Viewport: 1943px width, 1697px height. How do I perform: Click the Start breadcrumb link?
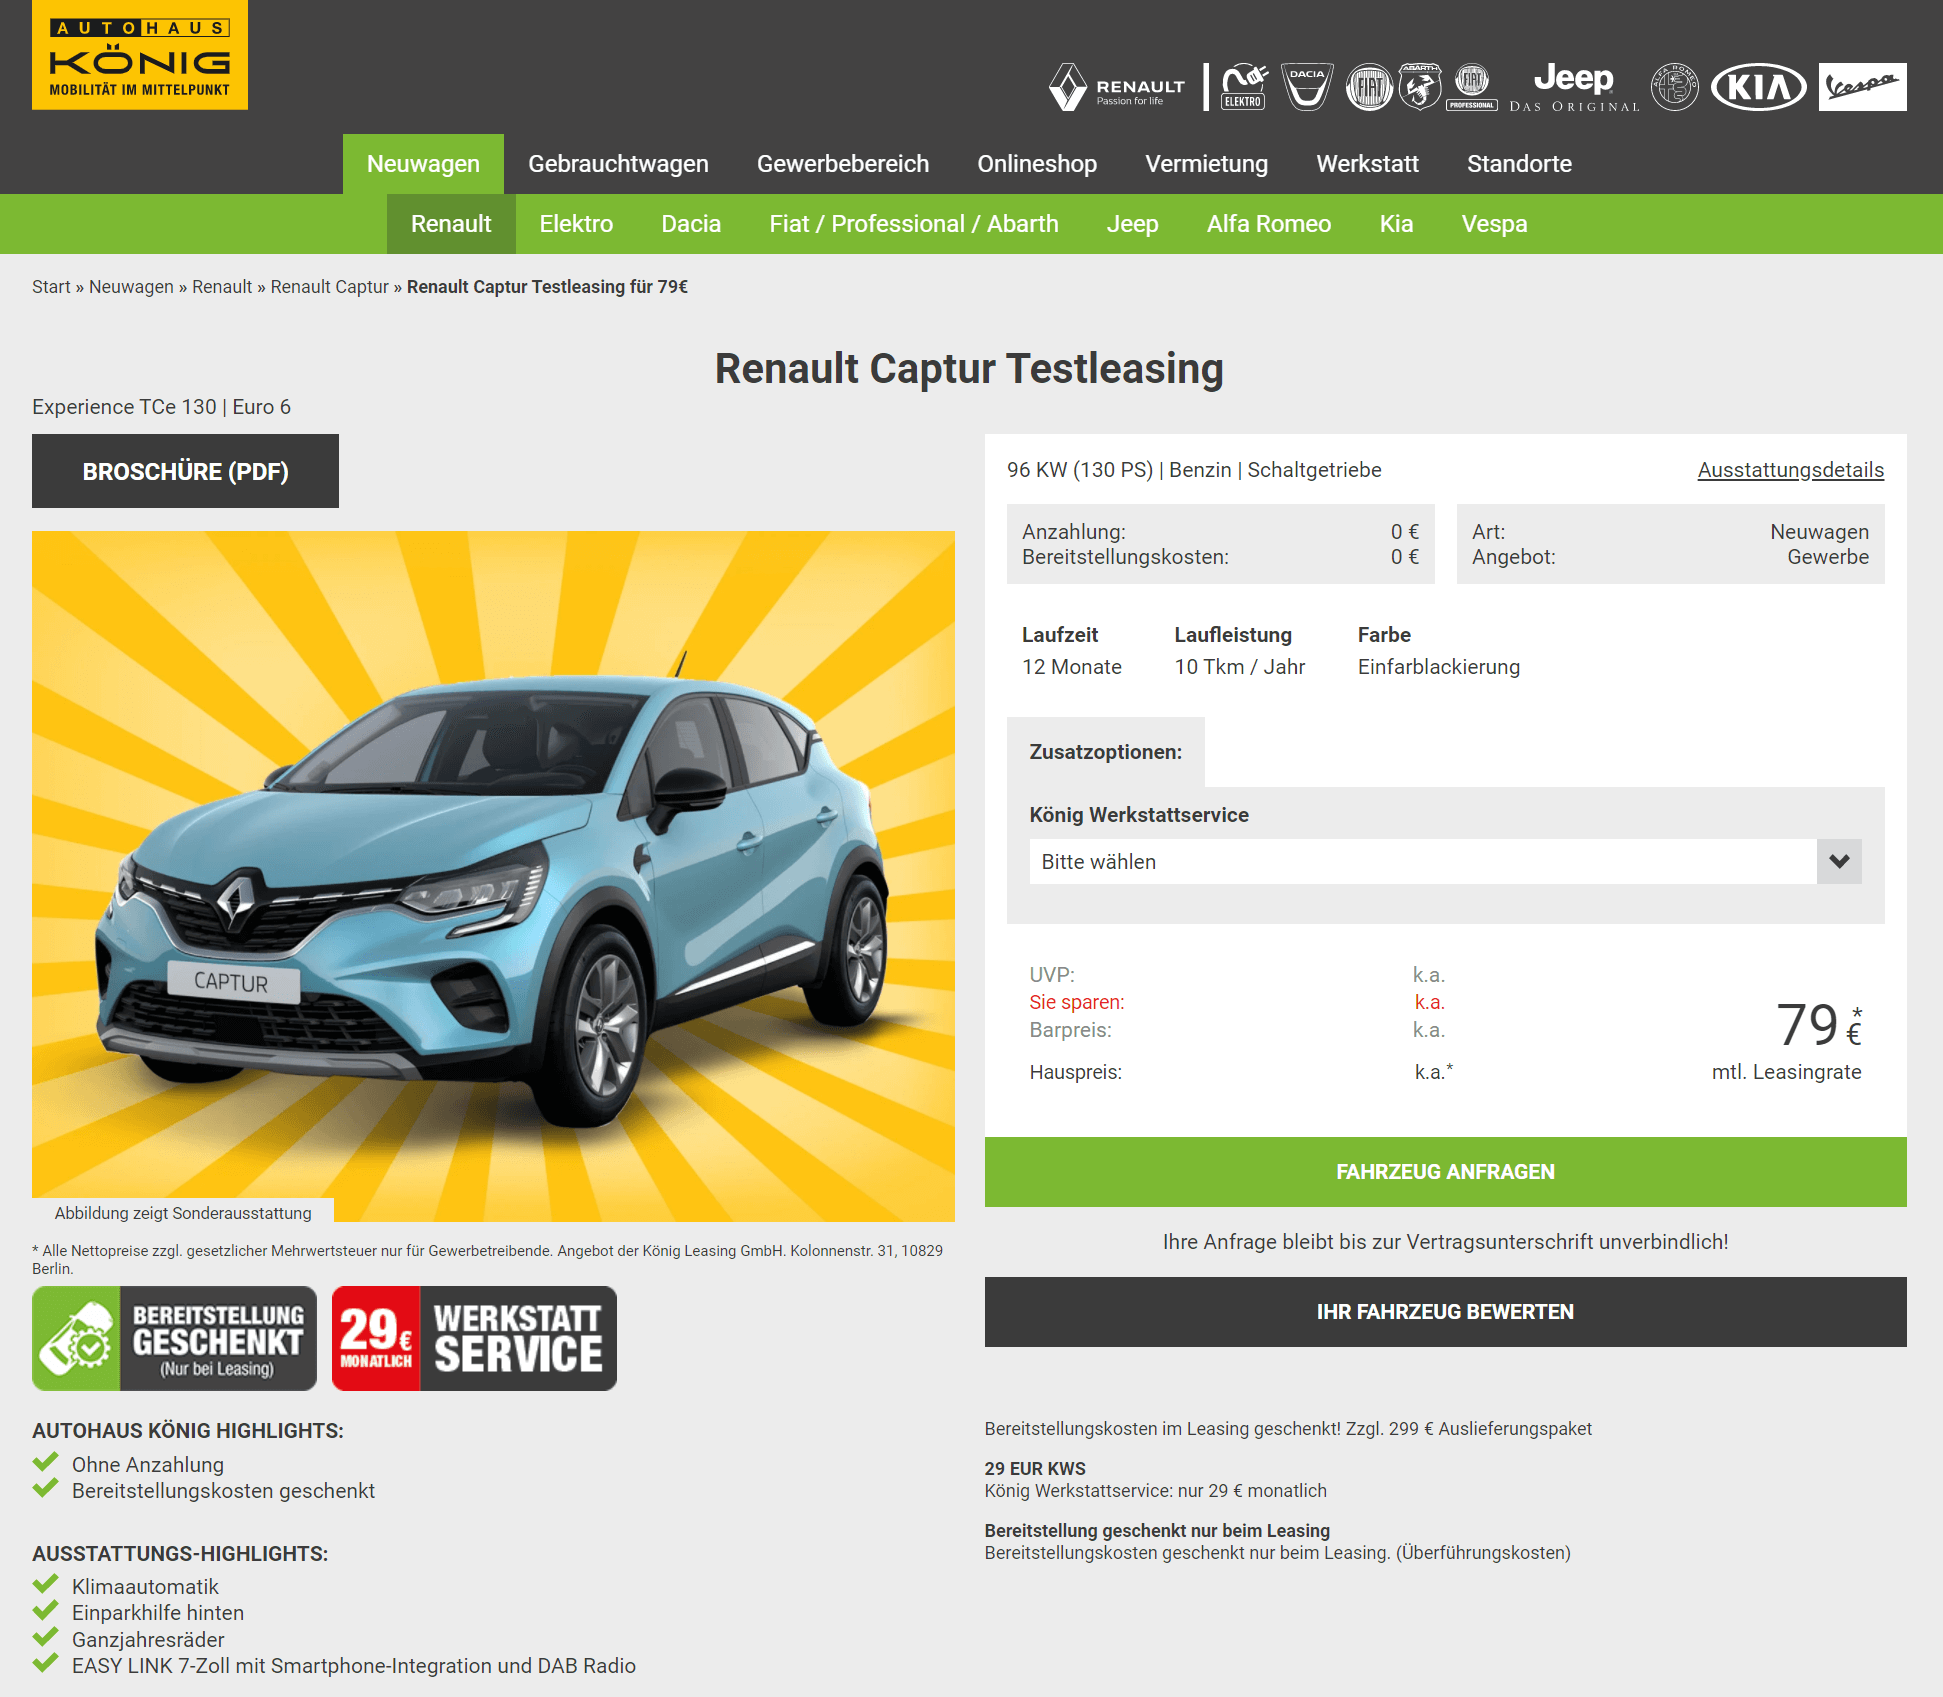[x=51, y=287]
